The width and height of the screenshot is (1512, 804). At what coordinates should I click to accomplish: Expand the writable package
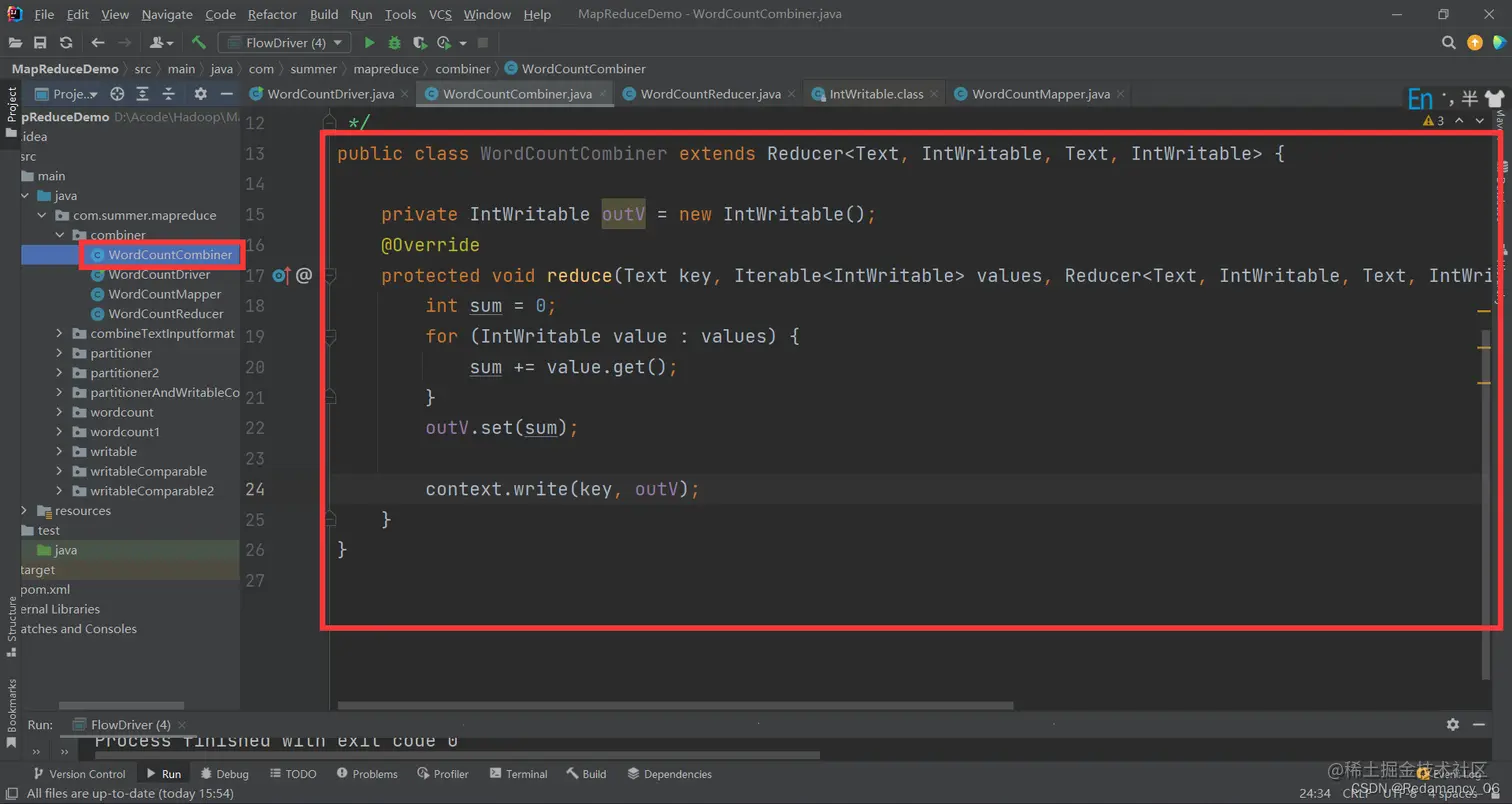click(x=59, y=451)
